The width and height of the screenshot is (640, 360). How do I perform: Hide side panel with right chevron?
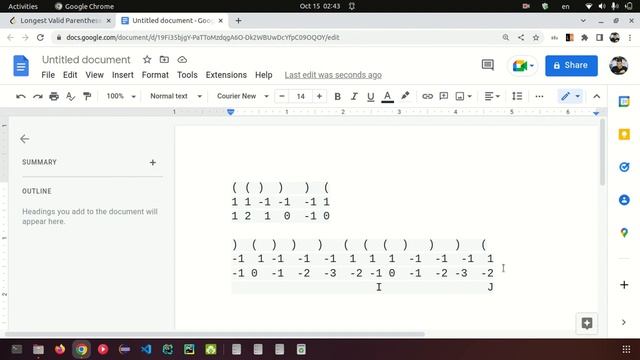pyautogui.click(x=624, y=322)
